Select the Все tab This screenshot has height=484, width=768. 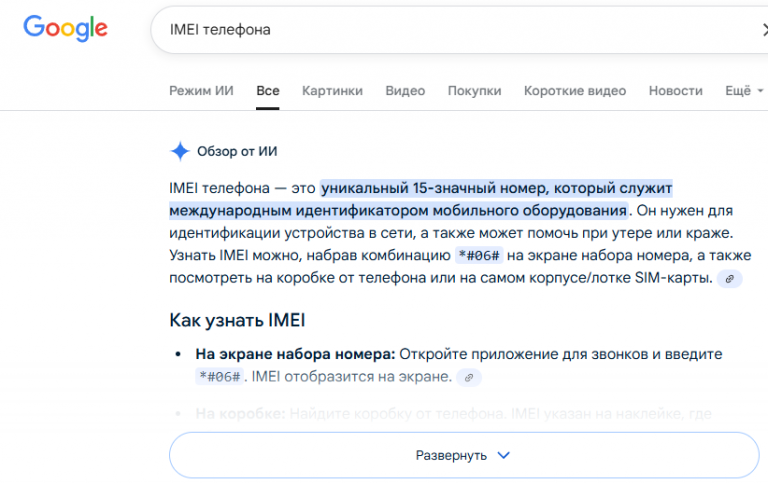pos(267,90)
